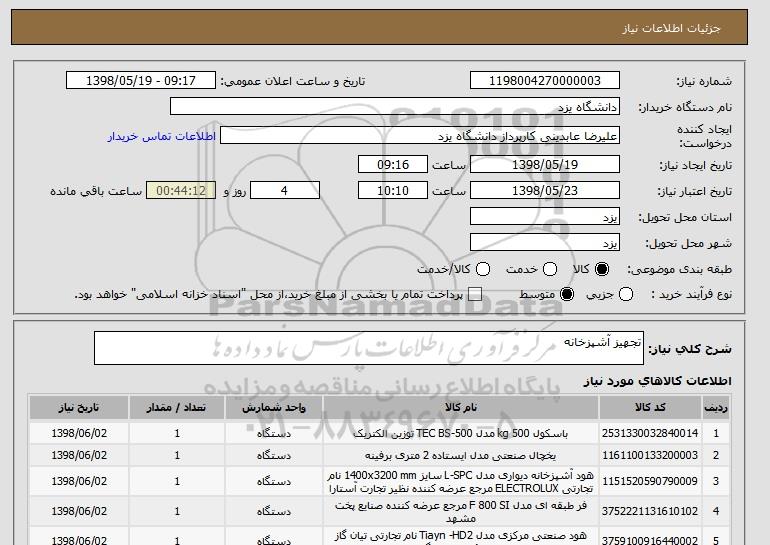The width and height of the screenshot is (770, 545).
Task: Click the هود آشپزخانه دیواری L-SPC item name
Action: (461, 482)
